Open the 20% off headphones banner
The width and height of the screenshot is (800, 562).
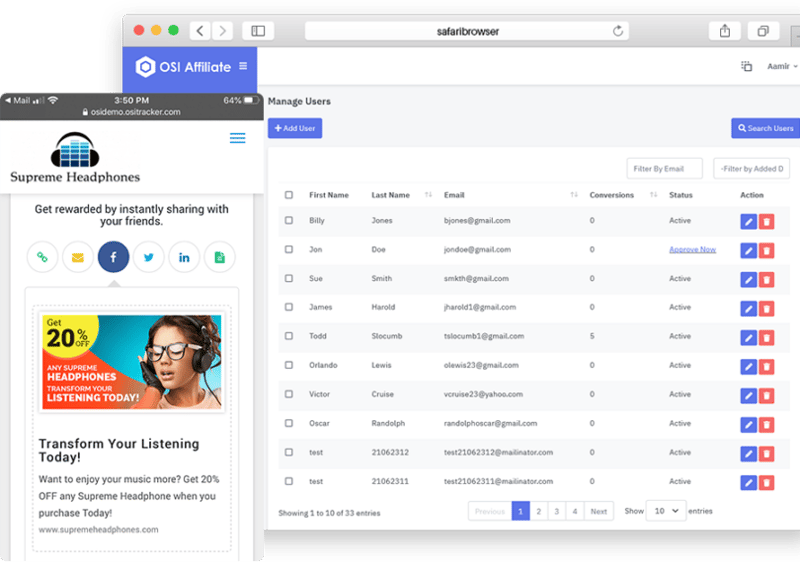[132, 362]
